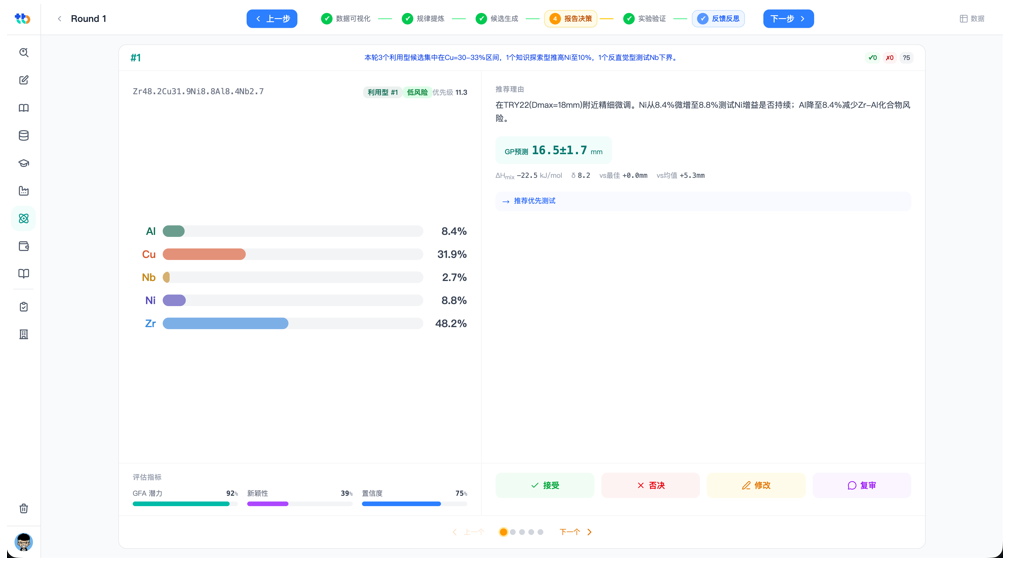Click the 低风险 green tag
This screenshot has width=1014, height=565.
tap(417, 92)
